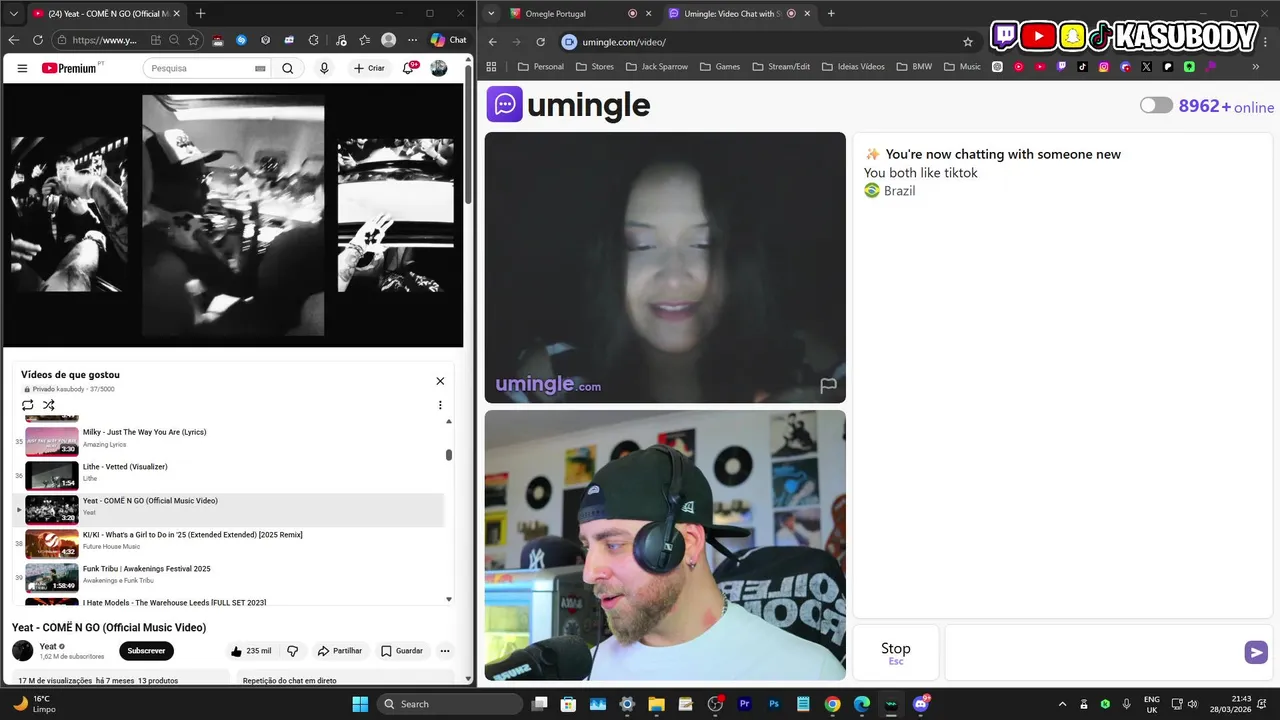
Task: Go back in Edge browser
Action: click(14, 40)
